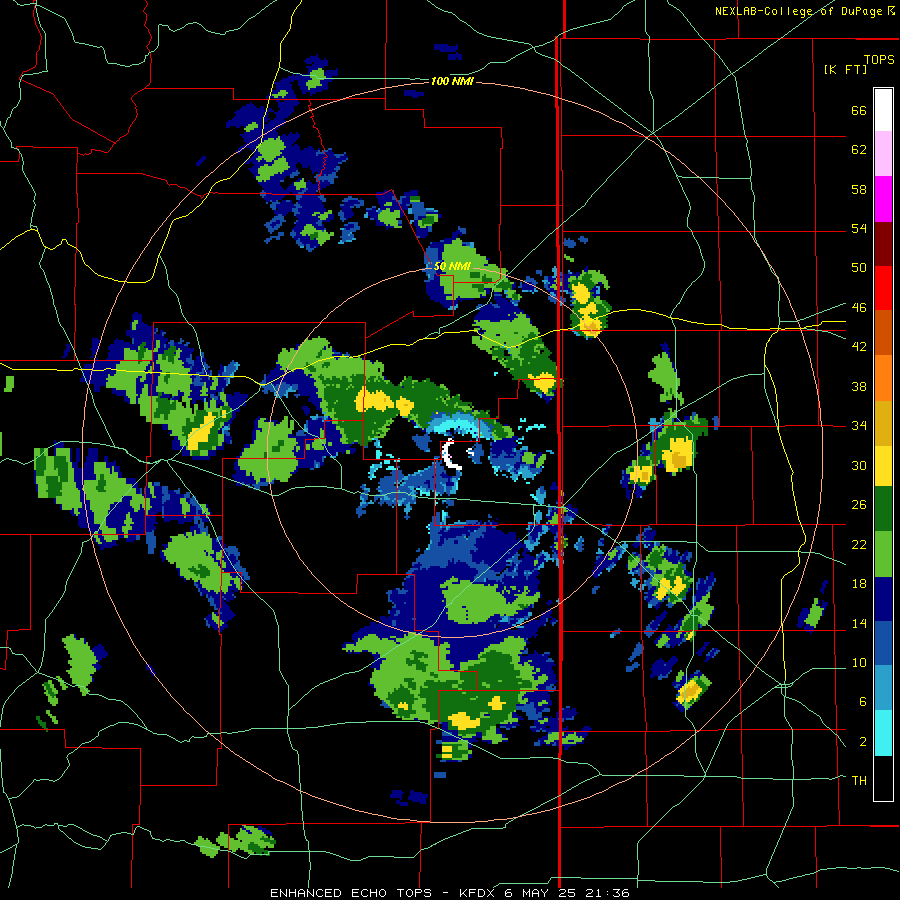
Task: Click the NEXLAB-College of DuPage credit
Action: click(805, 11)
